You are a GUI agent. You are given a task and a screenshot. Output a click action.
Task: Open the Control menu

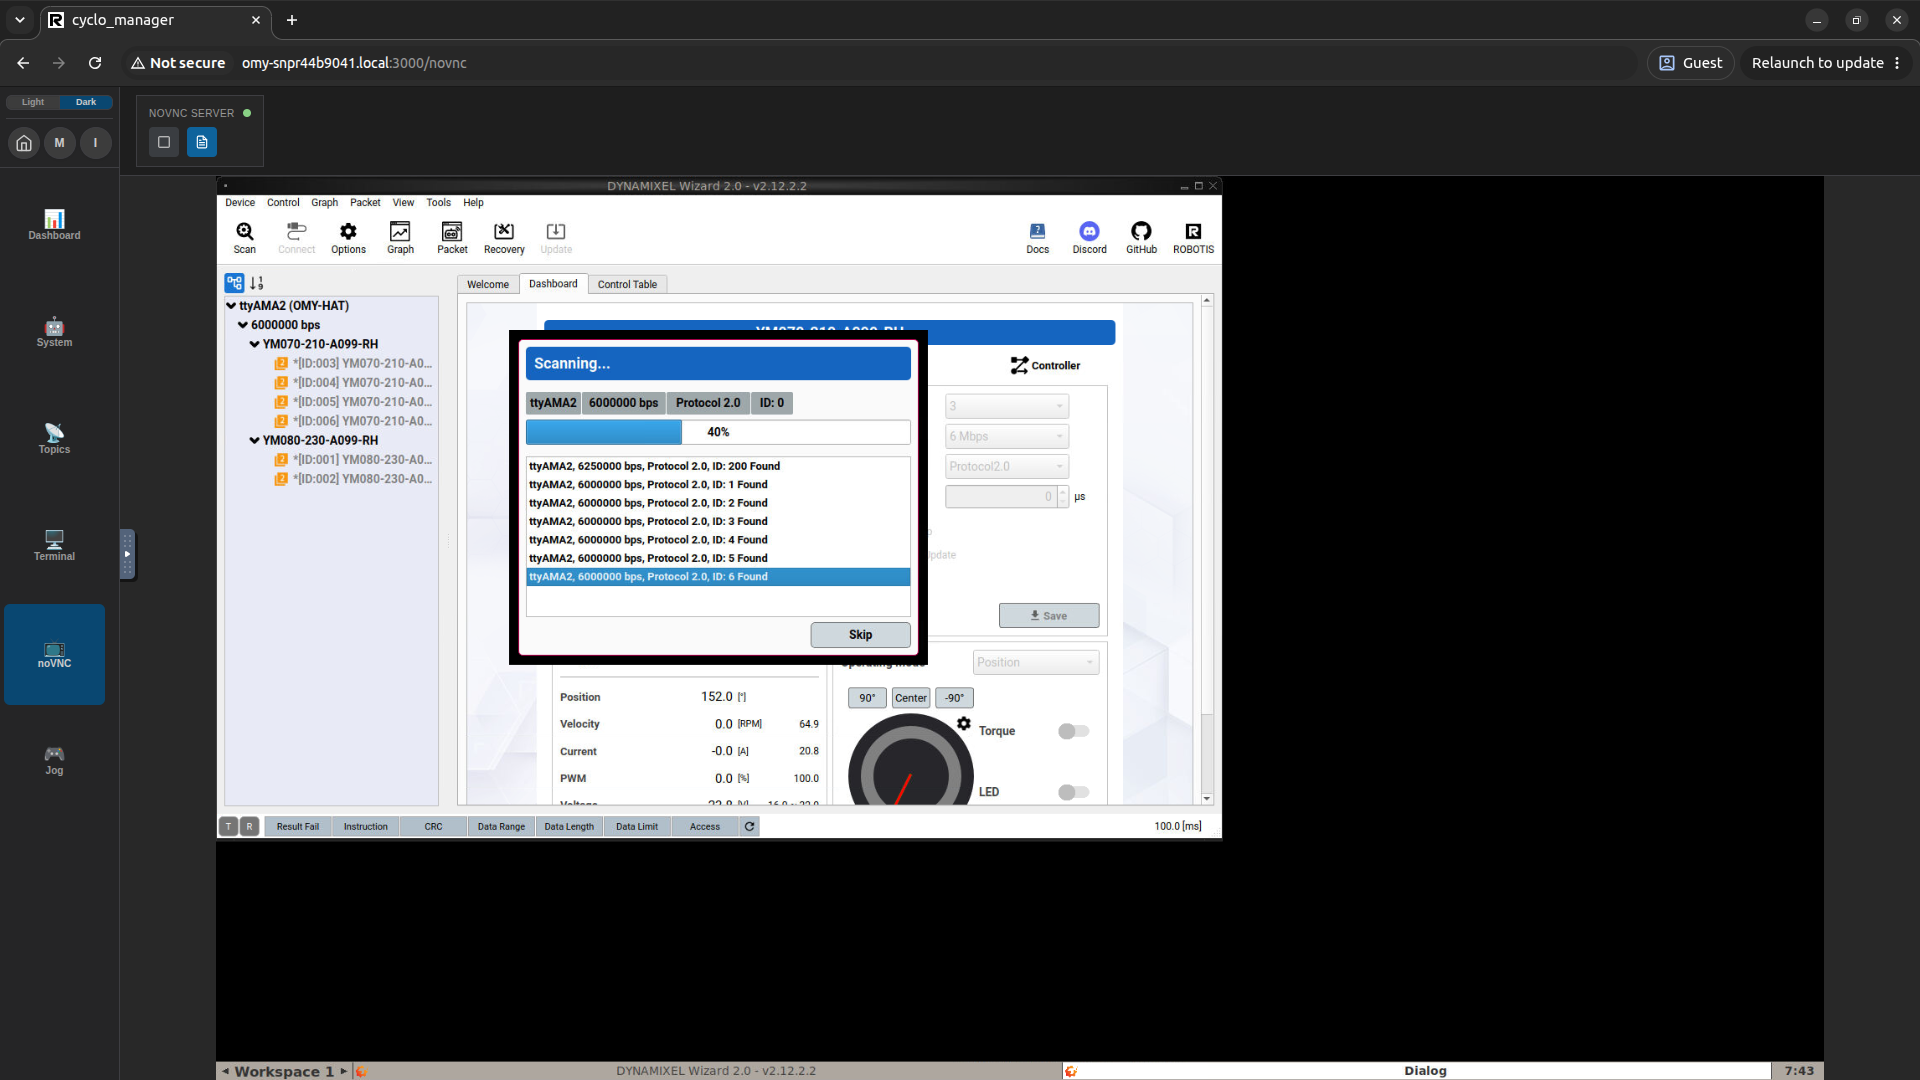(283, 202)
